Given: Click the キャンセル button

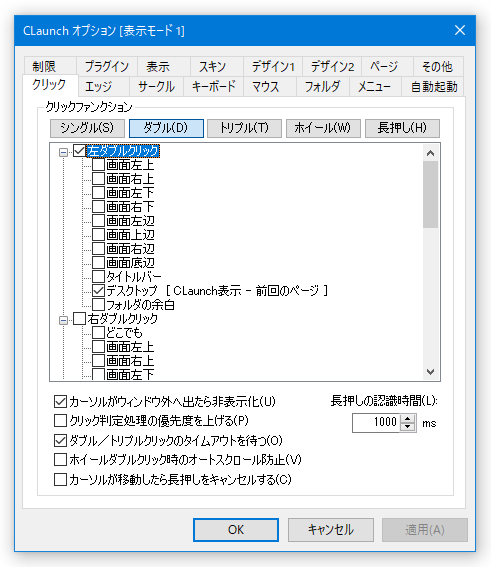Looking at the screenshot, I should 330,530.
